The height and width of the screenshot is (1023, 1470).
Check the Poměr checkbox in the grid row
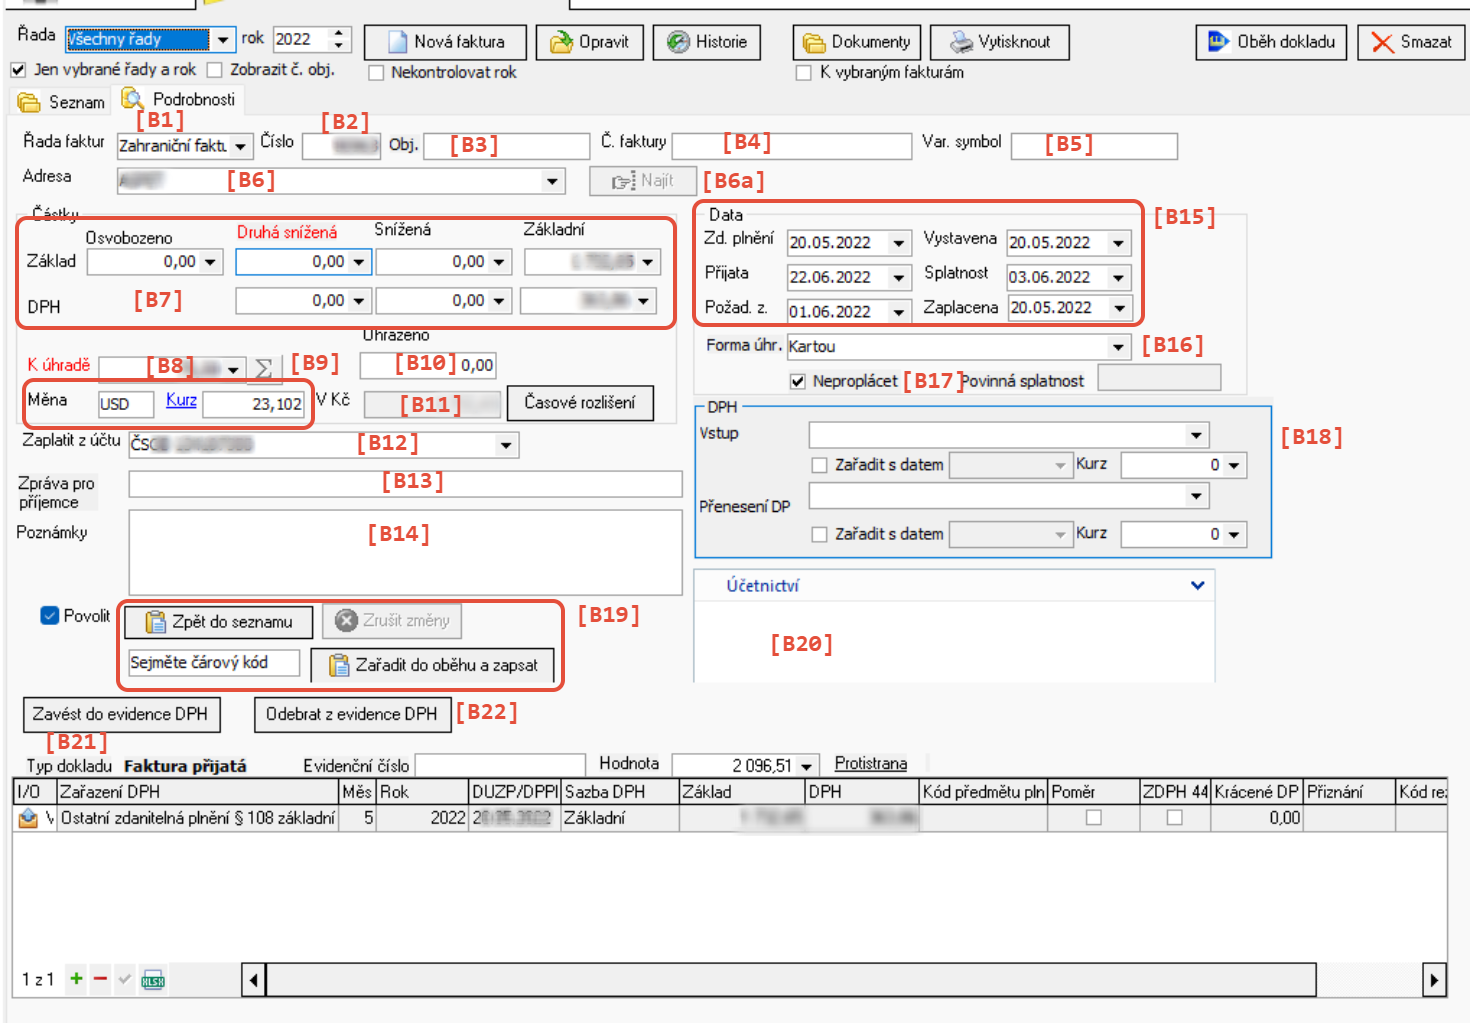coord(1094,818)
